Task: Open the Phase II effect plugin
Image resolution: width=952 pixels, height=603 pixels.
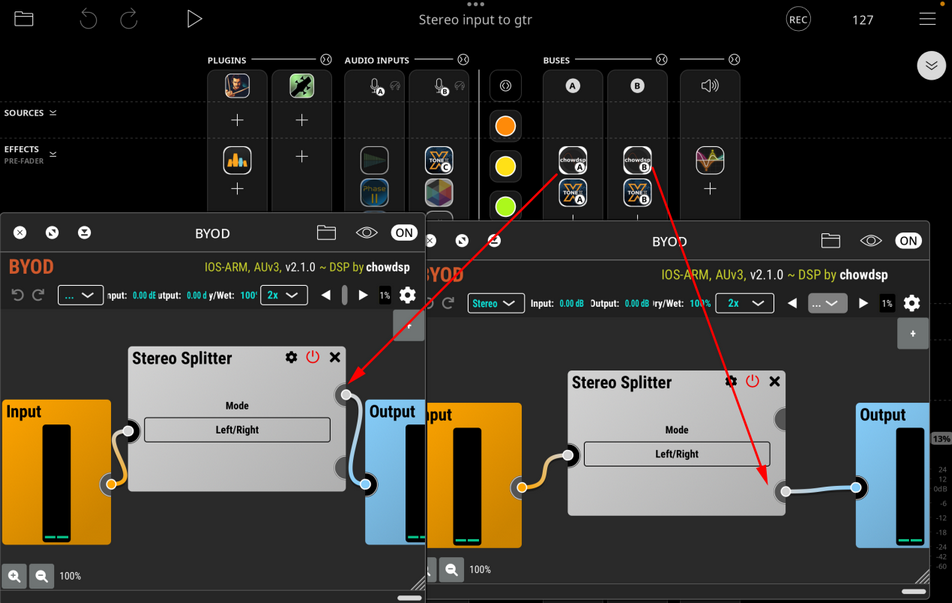Action: [x=375, y=192]
